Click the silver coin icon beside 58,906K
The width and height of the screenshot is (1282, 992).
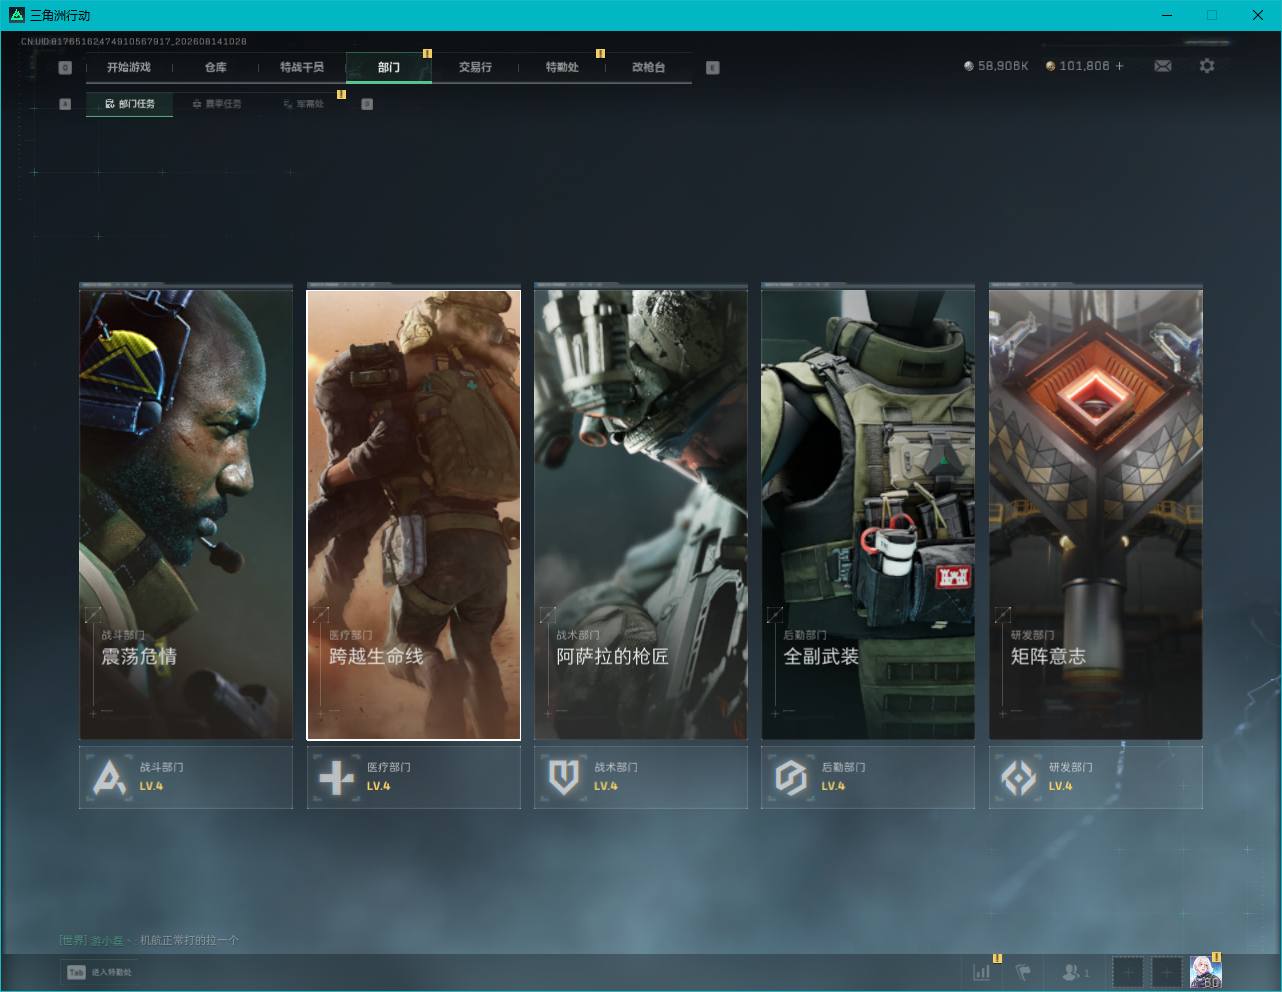tap(968, 66)
